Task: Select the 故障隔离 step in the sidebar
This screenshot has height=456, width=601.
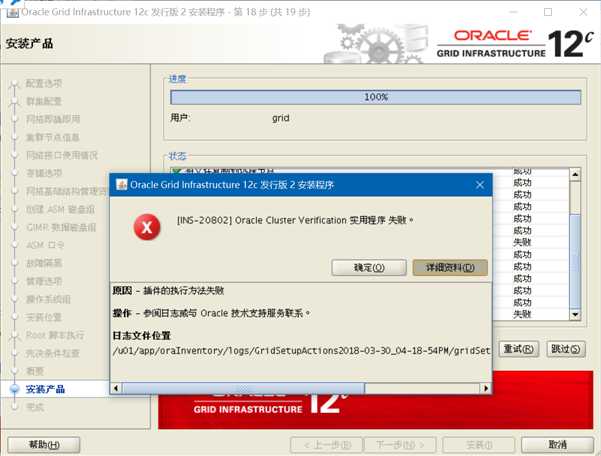Action: tap(44, 263)
